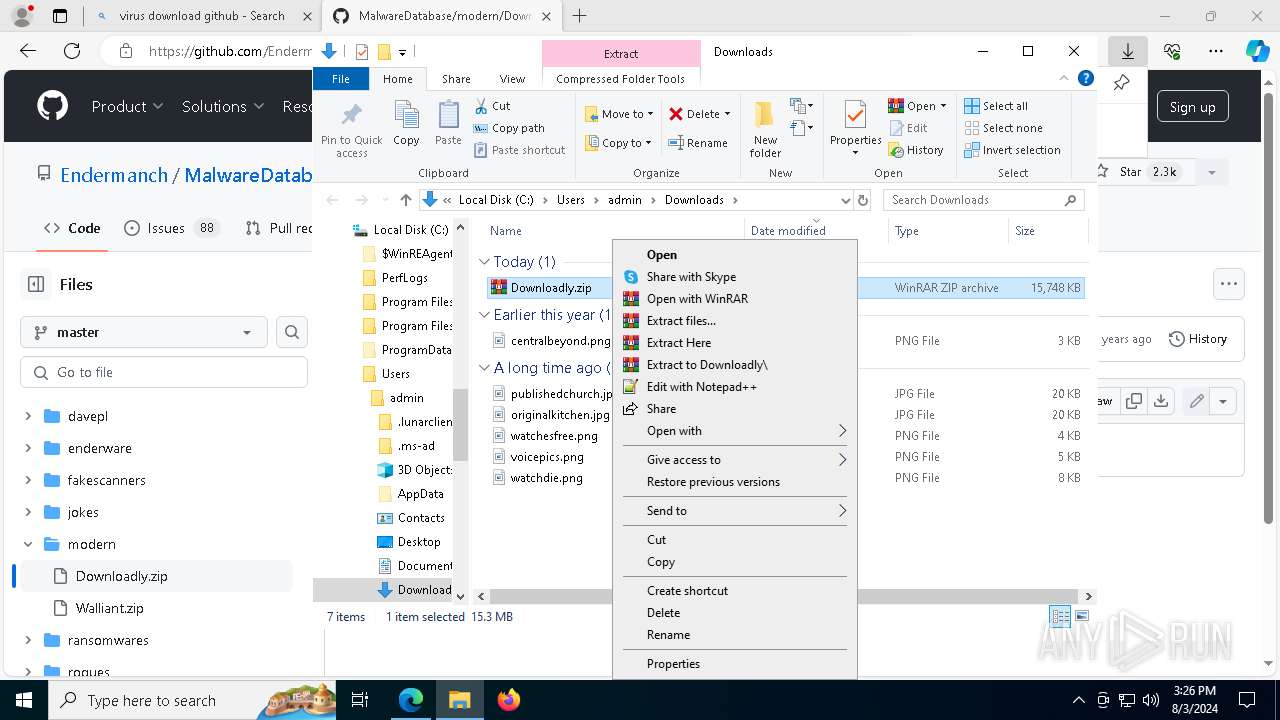Select Desktop in Explorer navigation tree
The width and height of the screenshot is (1280, 720).
click(x=409, y=542)
